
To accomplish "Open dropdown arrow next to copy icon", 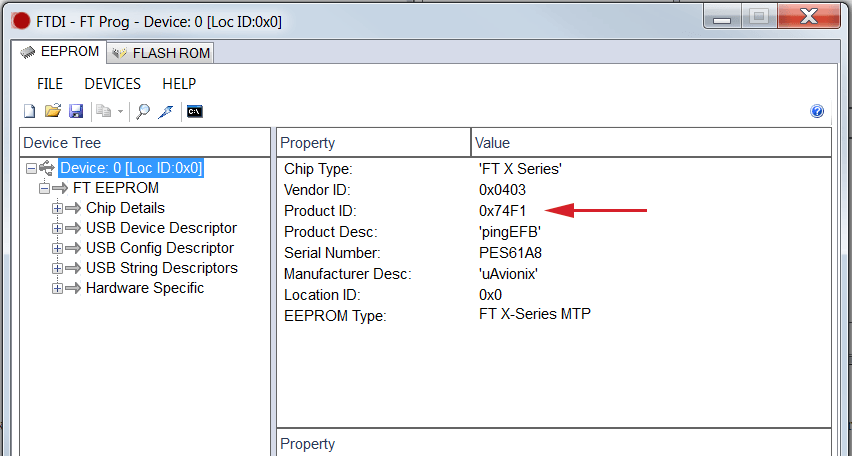I will point(120,112).
